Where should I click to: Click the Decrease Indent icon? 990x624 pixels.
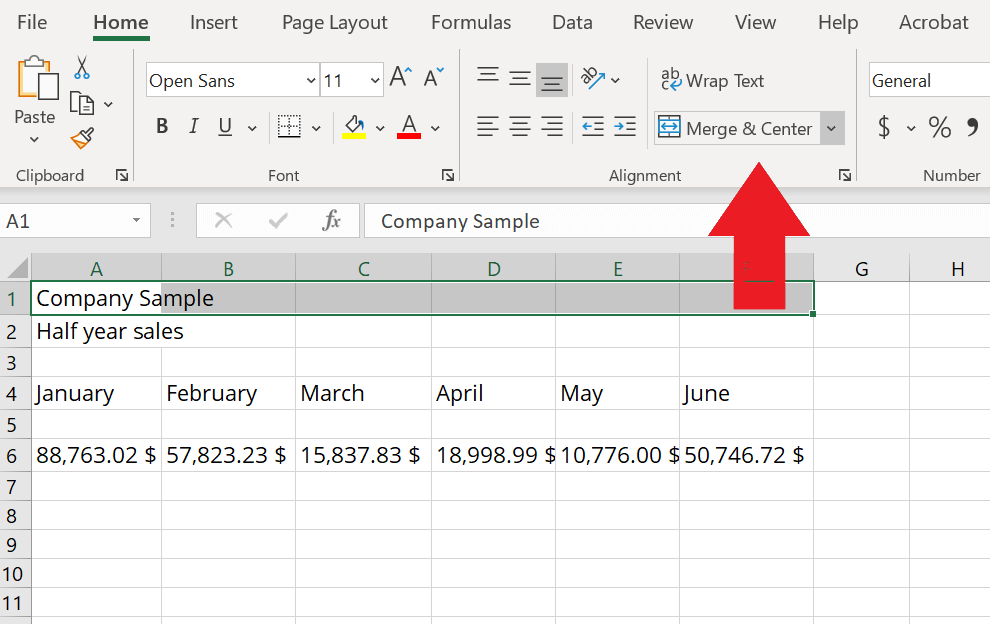tap(593, 127)
